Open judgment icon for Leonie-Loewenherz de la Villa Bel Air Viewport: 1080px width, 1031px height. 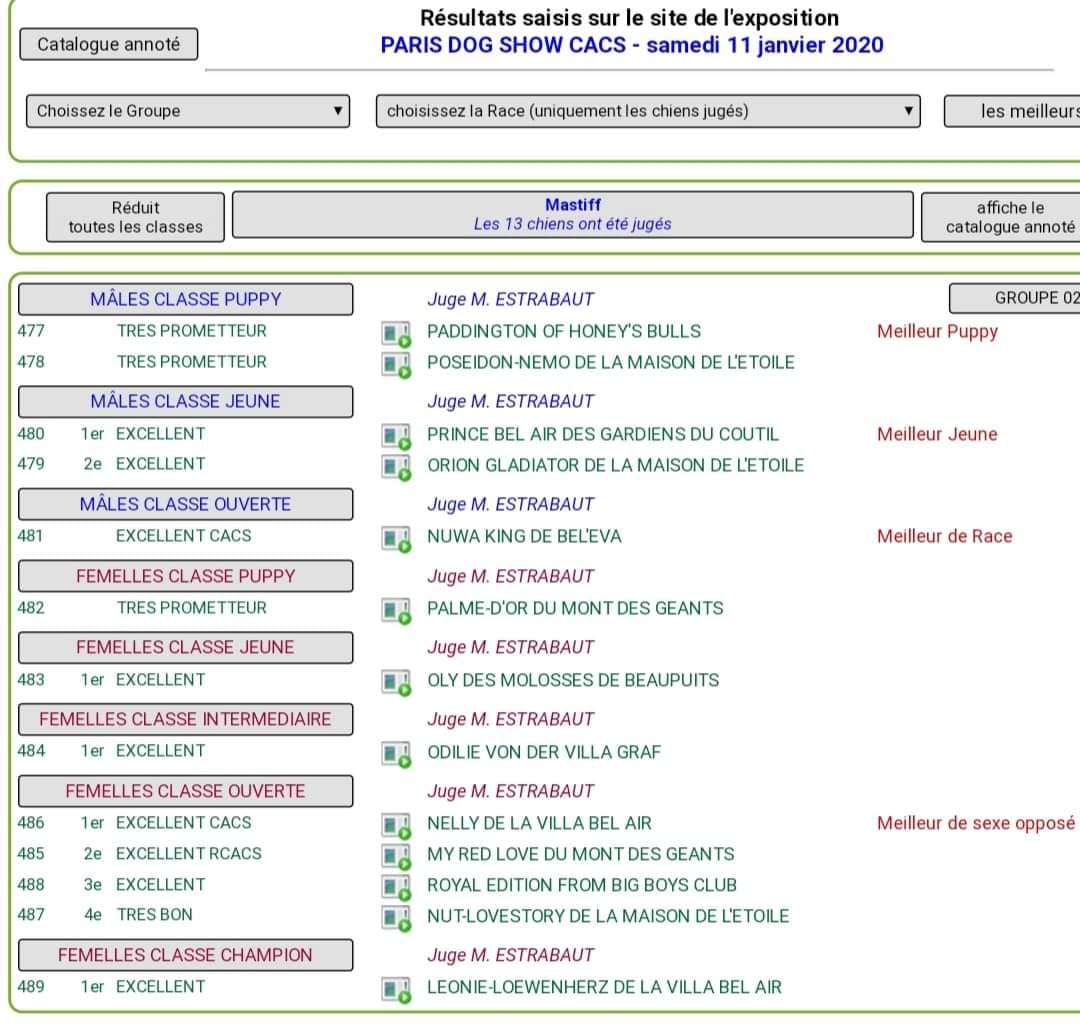click(x=396, y=990)
